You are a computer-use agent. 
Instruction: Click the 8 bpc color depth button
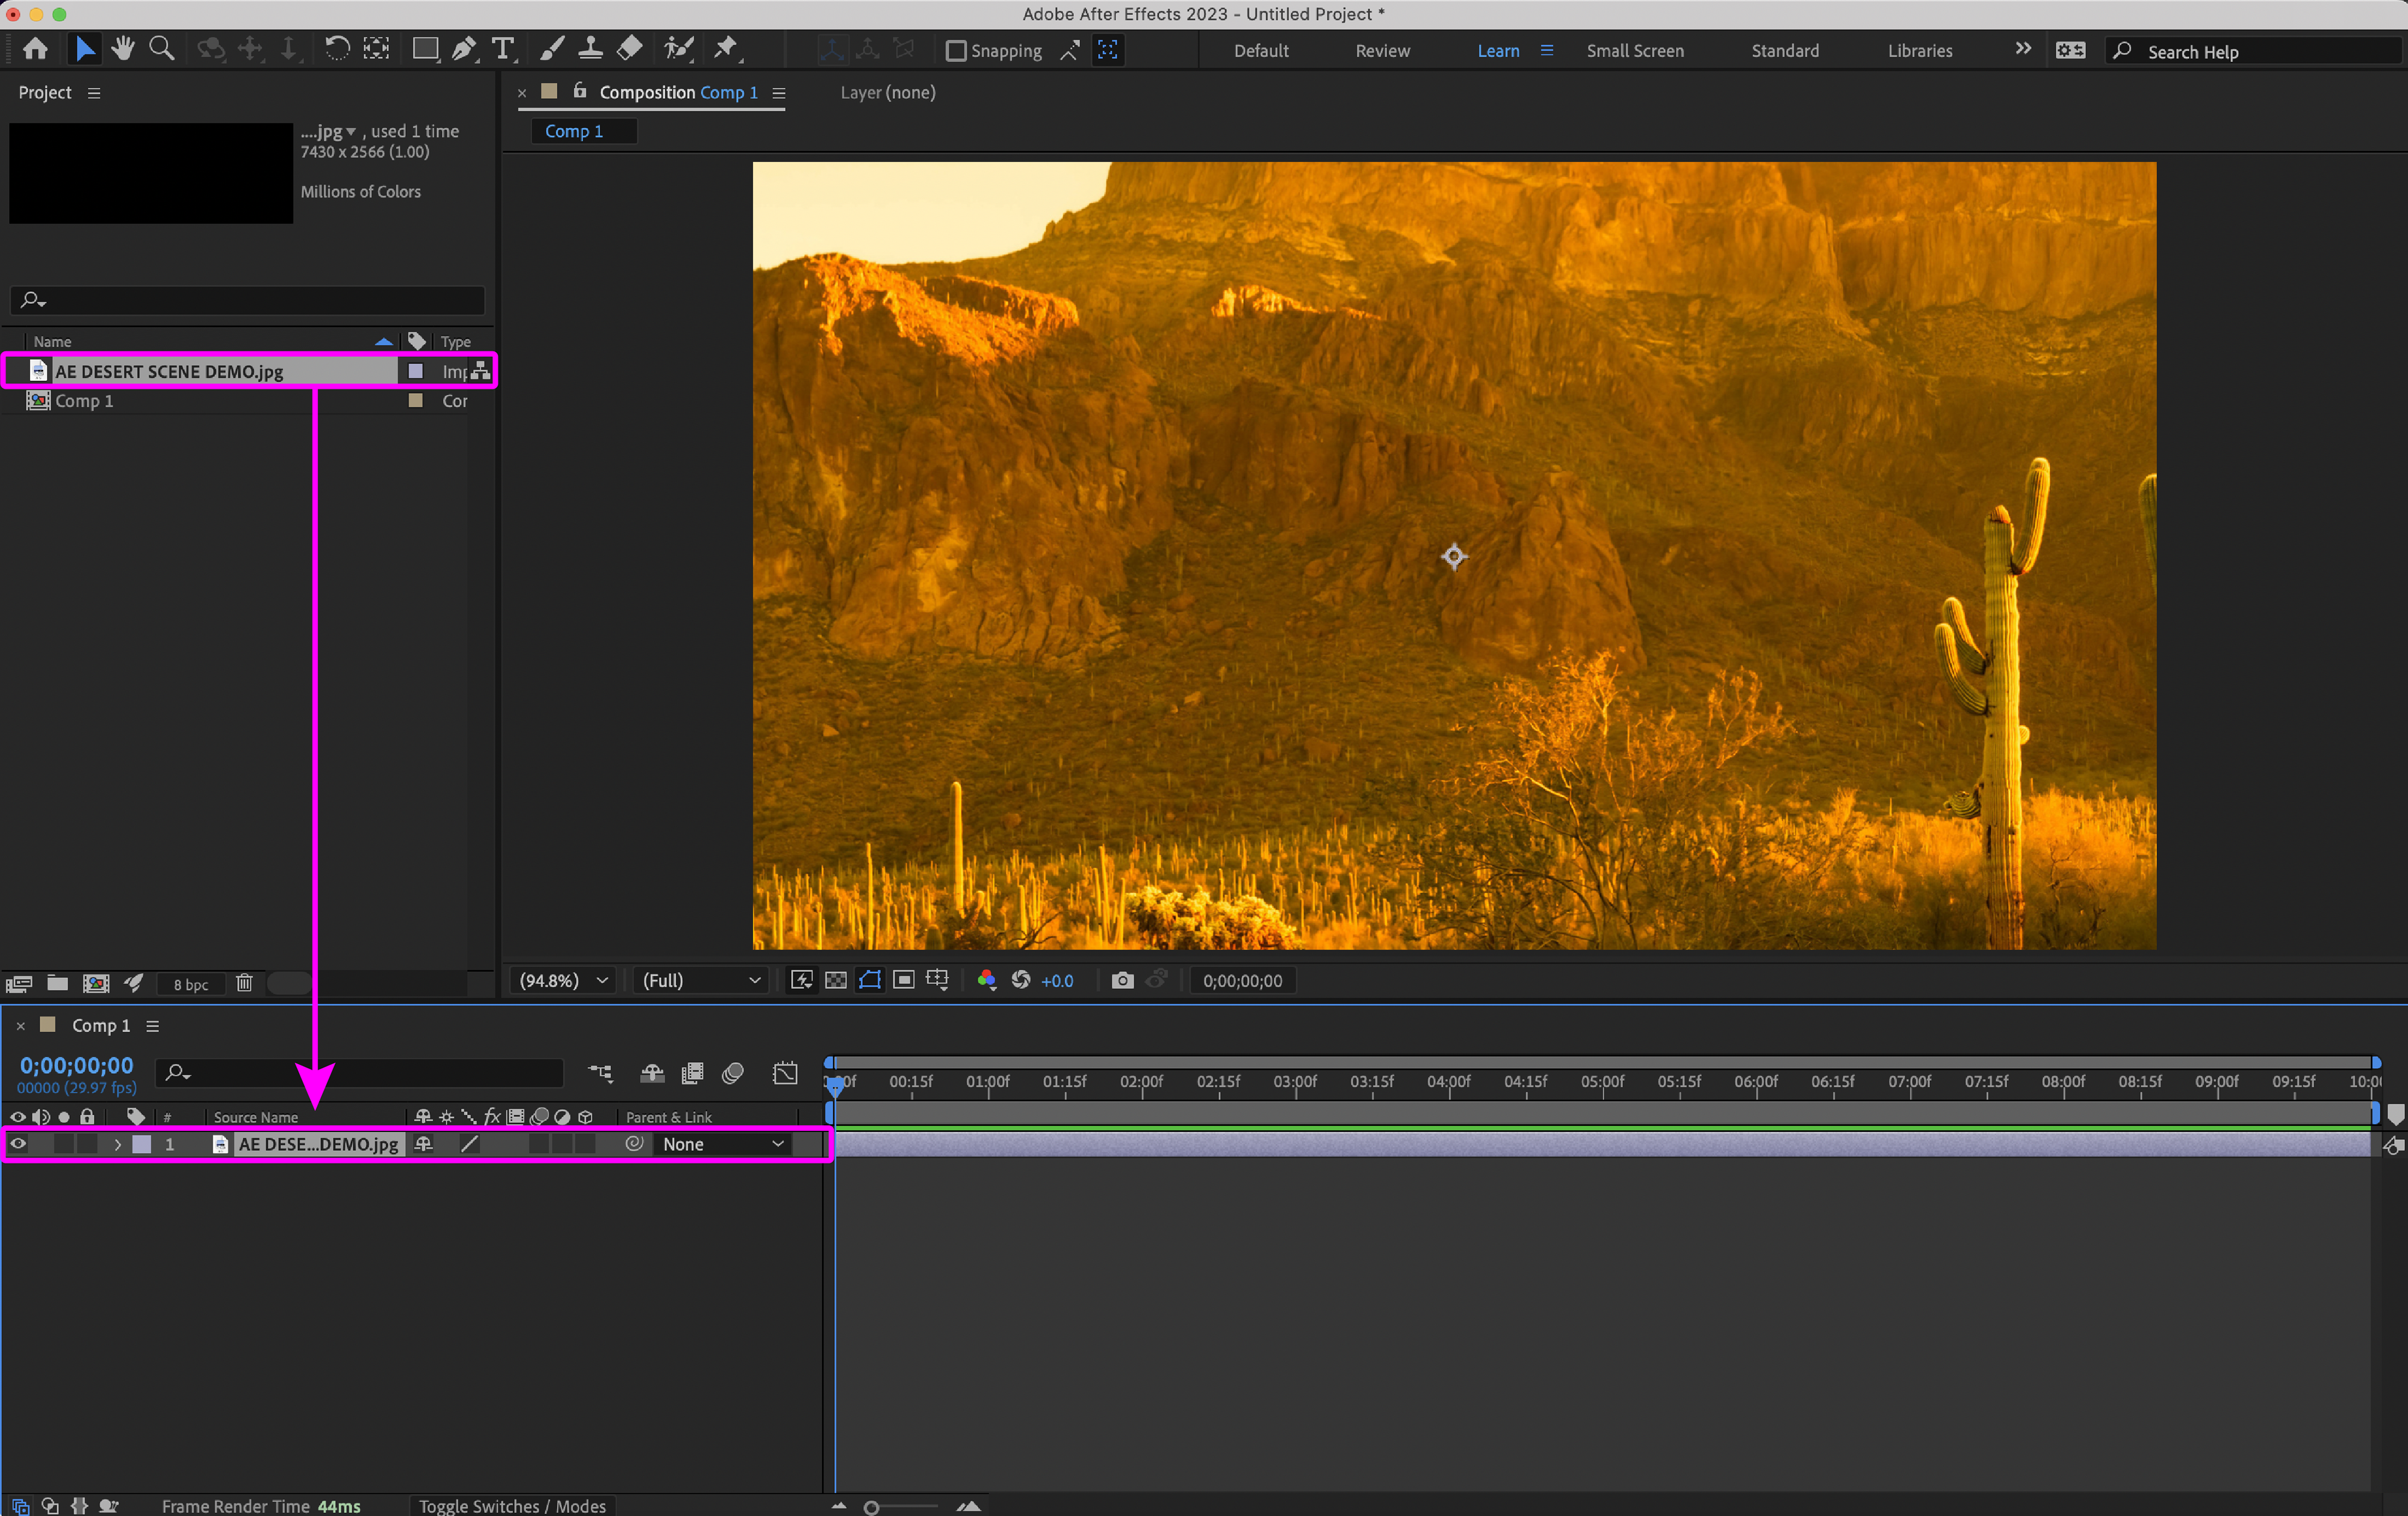[x=190, y=984]
